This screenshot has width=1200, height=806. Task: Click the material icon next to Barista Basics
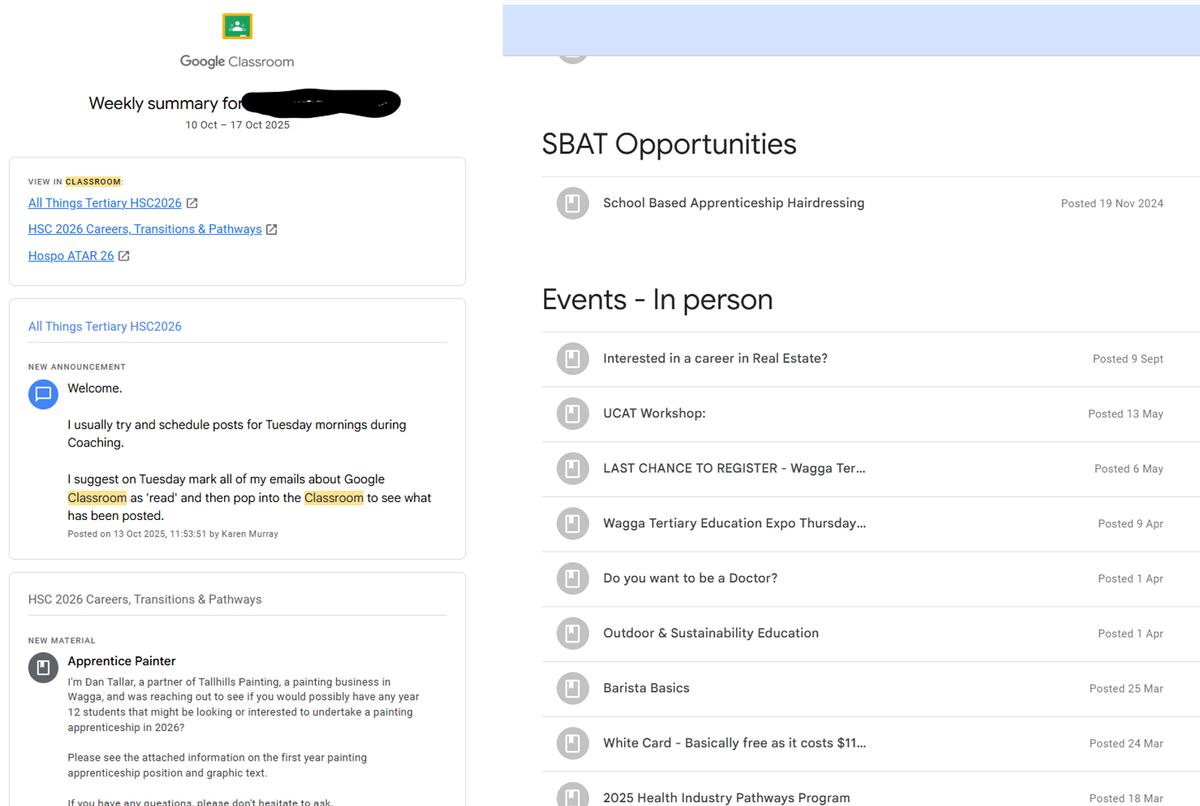click(572, 688)
